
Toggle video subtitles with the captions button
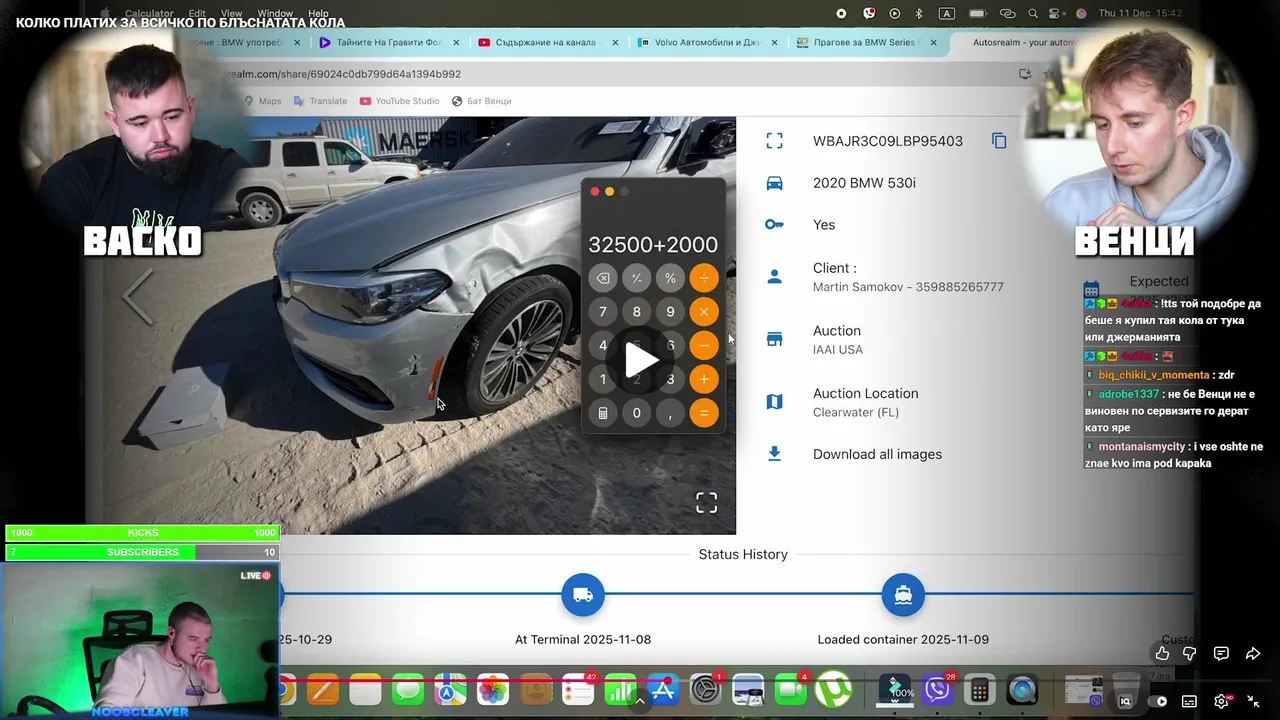tap(1189, 702)
